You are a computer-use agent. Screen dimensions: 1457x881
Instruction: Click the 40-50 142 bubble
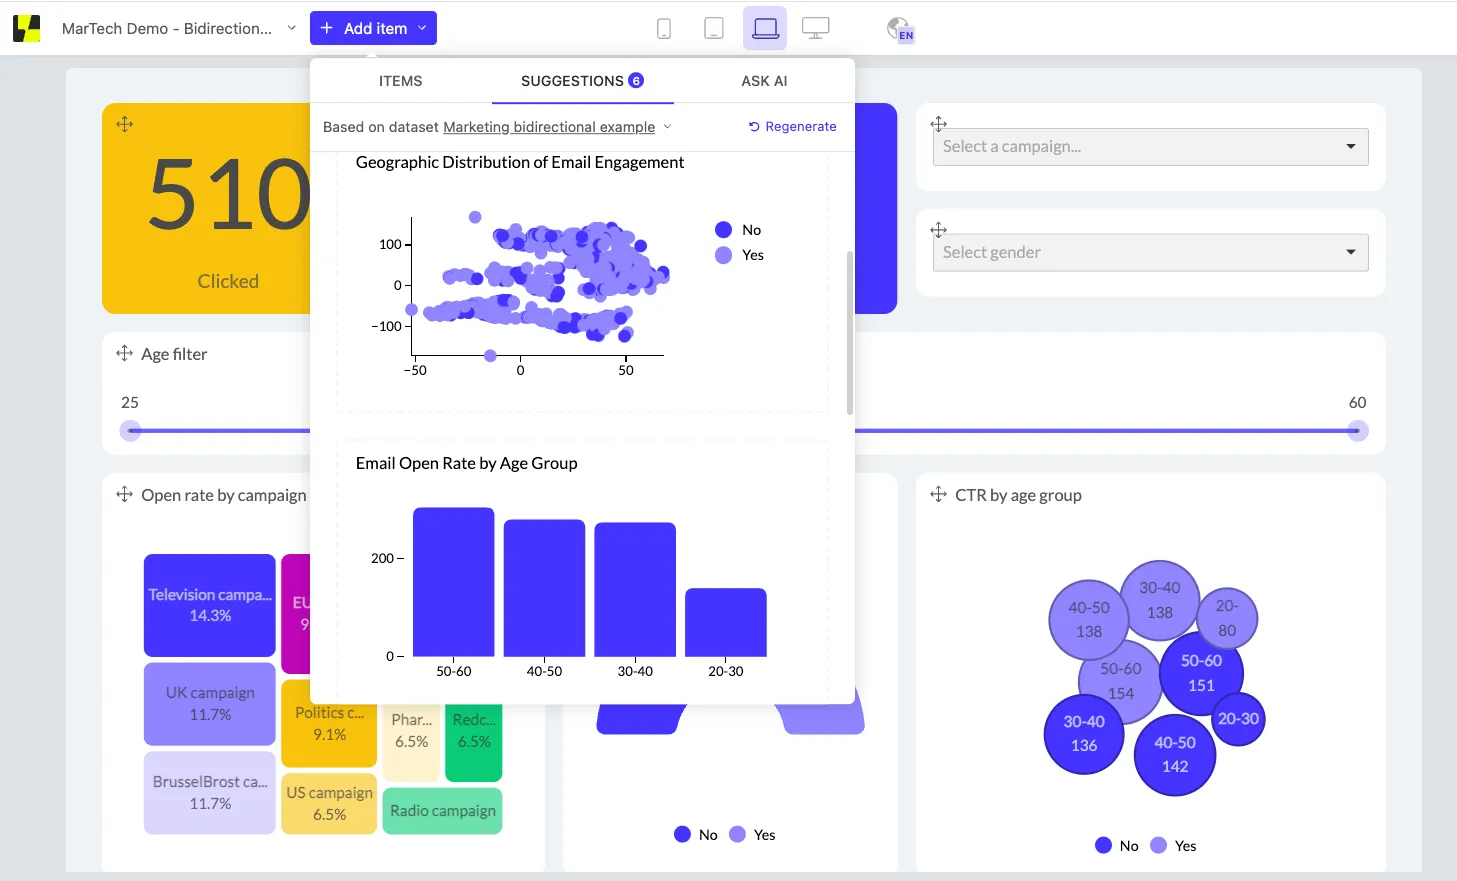[x=1175, y=755]
